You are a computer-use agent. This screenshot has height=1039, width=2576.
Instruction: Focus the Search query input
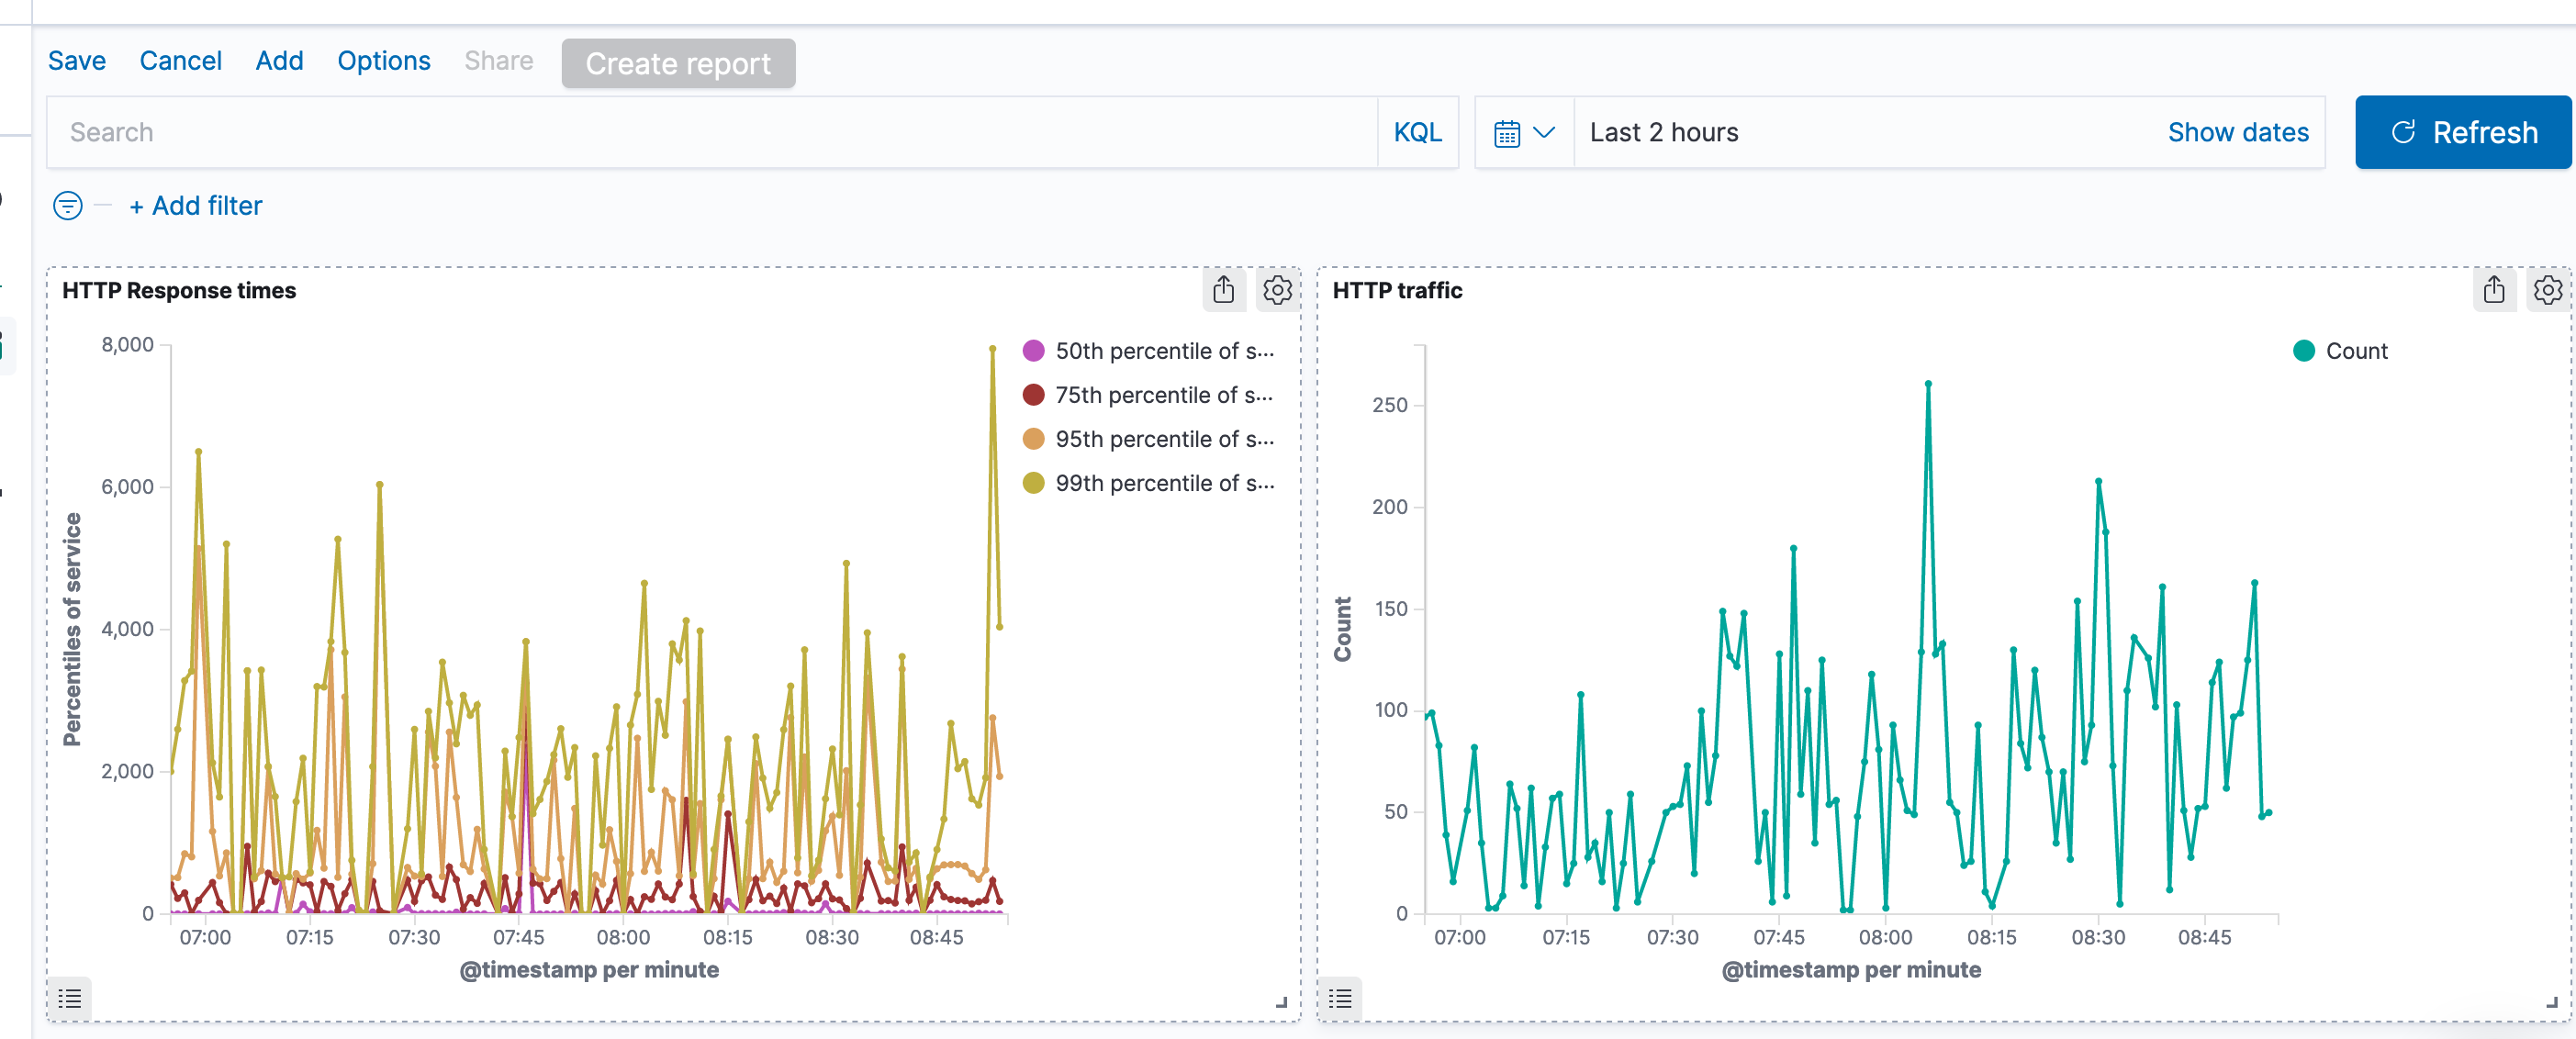click(712, 133)
